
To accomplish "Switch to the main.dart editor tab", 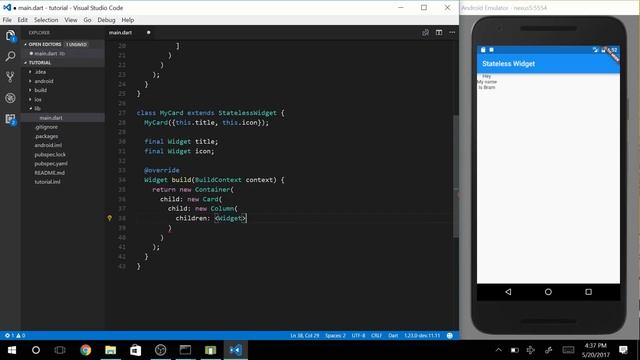I will tap(120, 33).
